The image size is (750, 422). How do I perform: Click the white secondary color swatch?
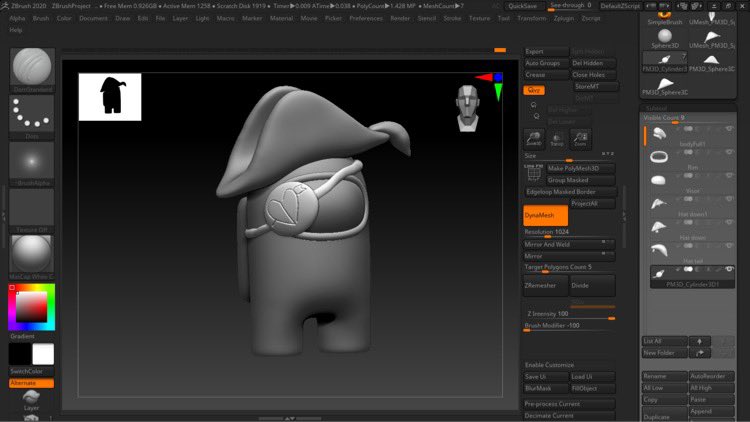tap(43, 355)
